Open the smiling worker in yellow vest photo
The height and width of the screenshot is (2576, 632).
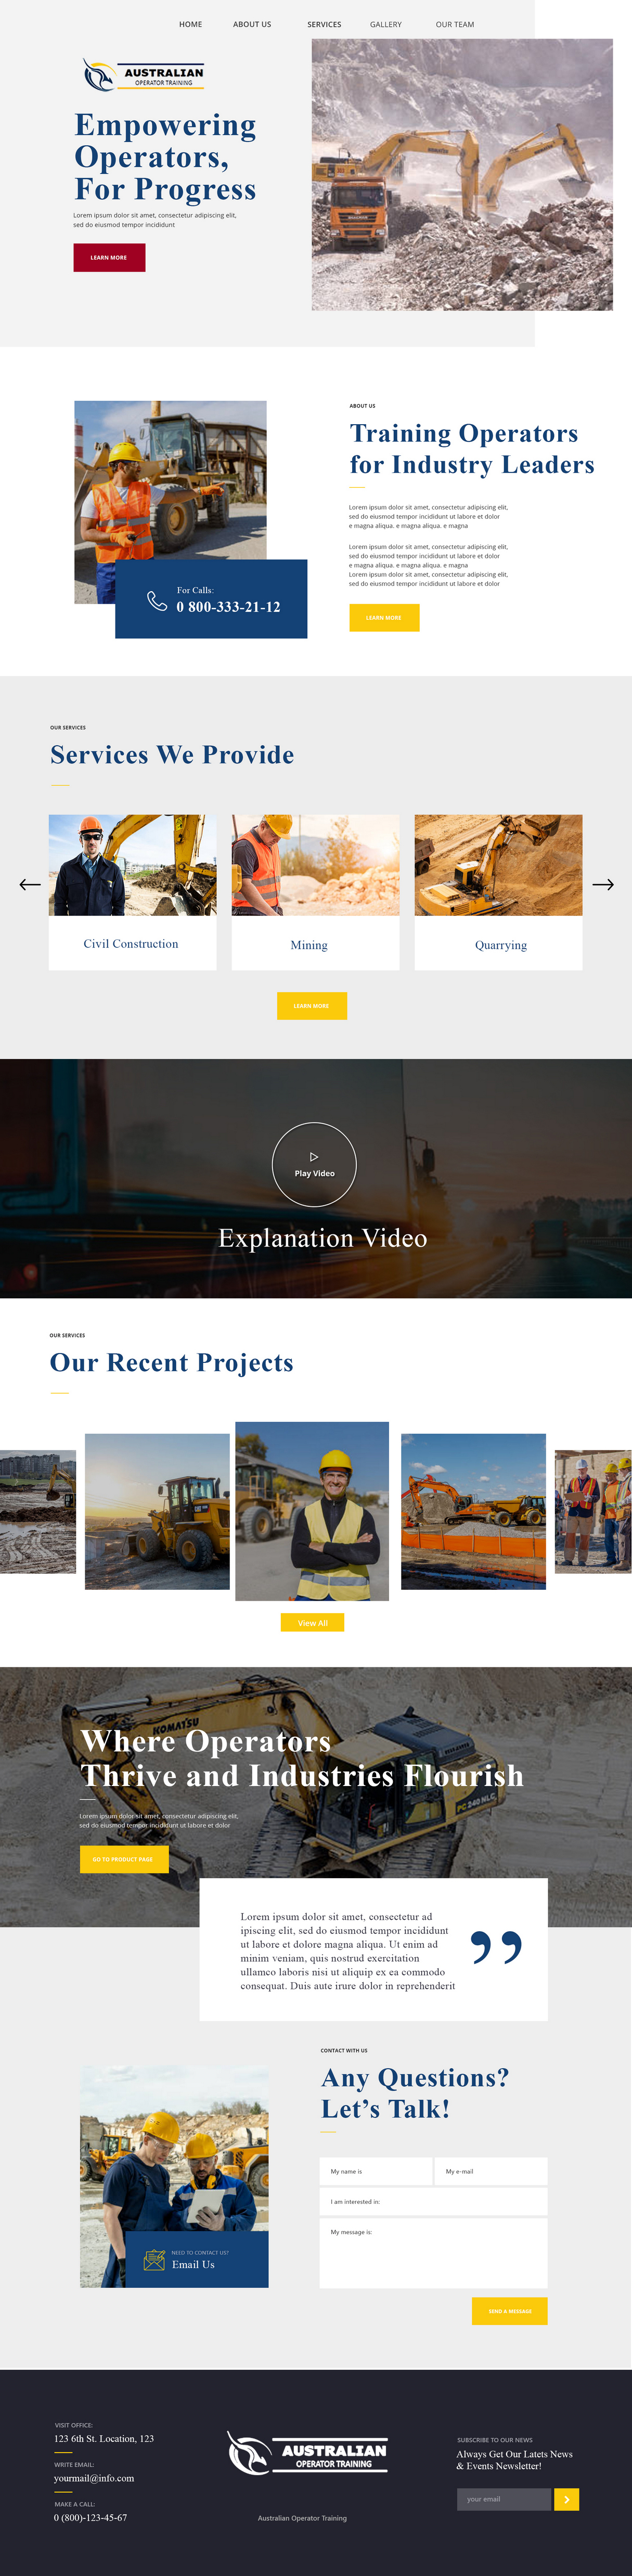pos(312,1511)
